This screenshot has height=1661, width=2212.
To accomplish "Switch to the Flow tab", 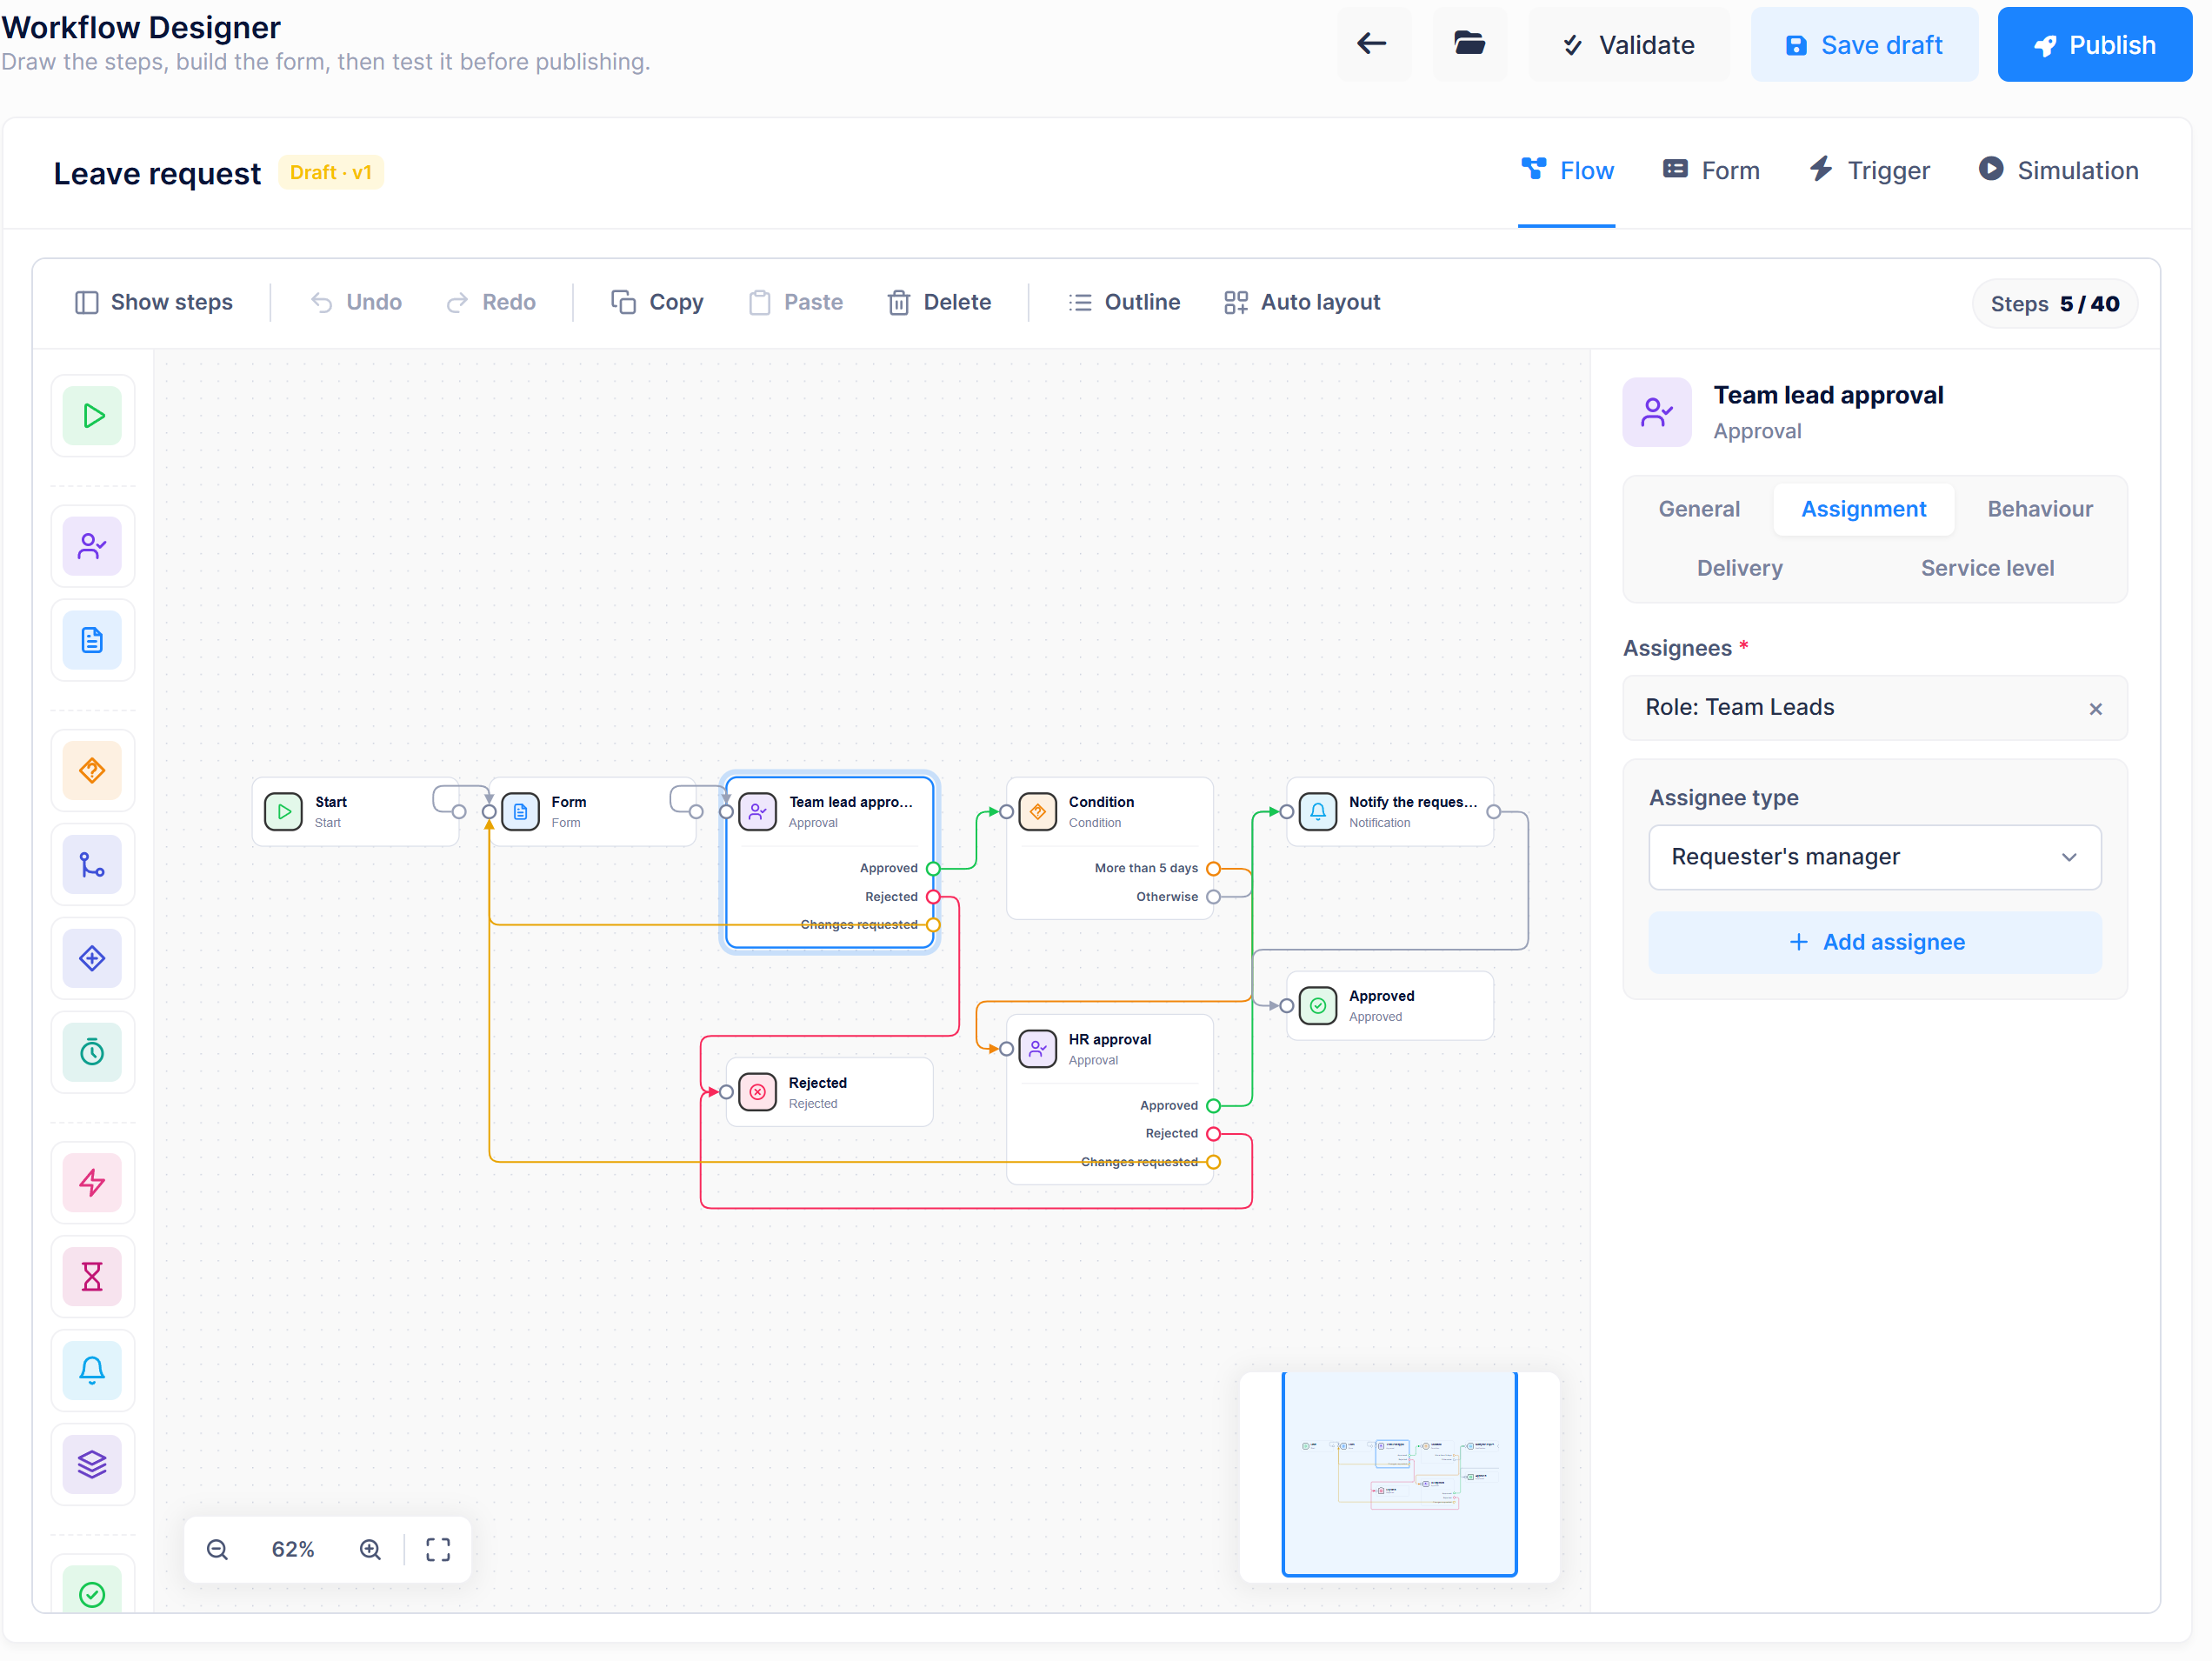I will pyautogui.click(x=1566, y=171).
